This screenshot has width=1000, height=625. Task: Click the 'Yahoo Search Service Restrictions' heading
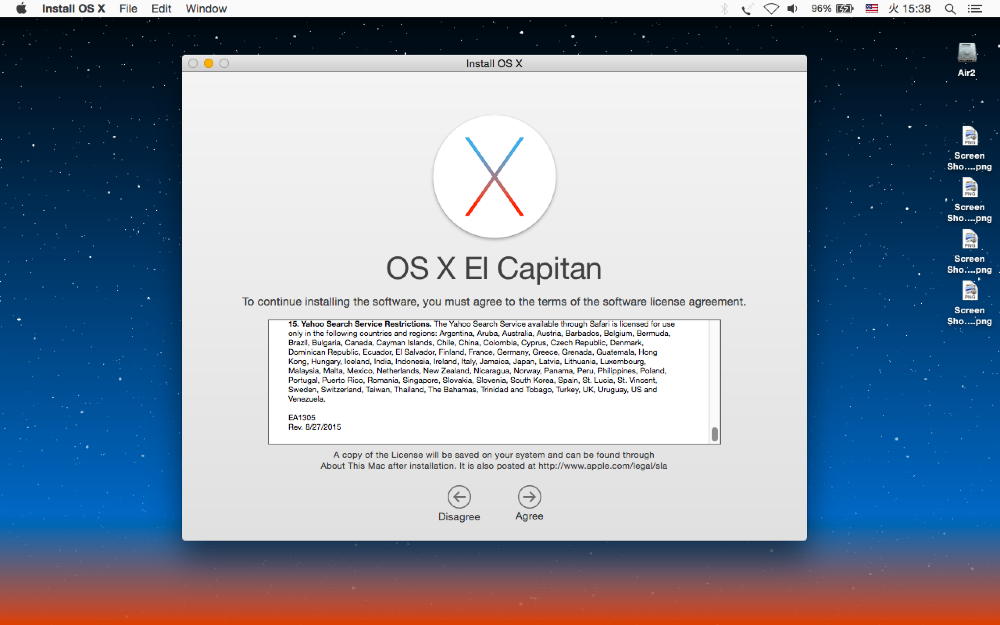point(360,324)
